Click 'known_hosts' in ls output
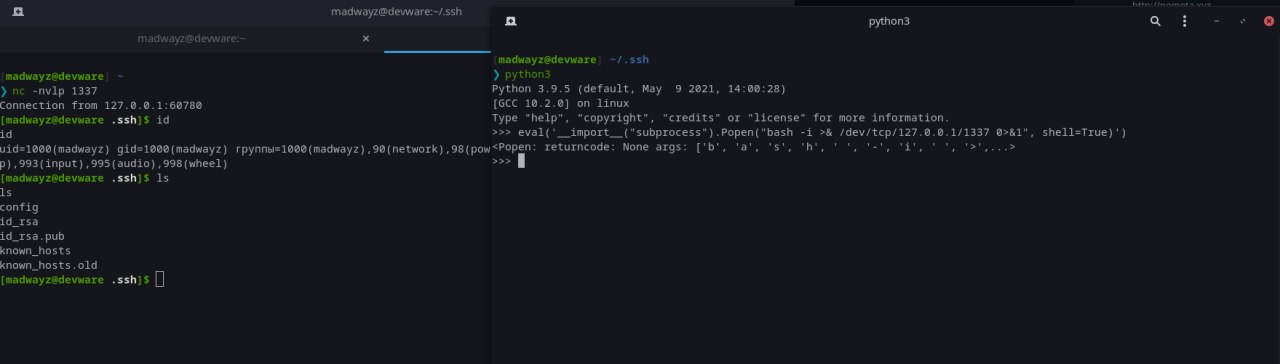The height and width of the screenshot is (364, 1280). coord(36,250)
